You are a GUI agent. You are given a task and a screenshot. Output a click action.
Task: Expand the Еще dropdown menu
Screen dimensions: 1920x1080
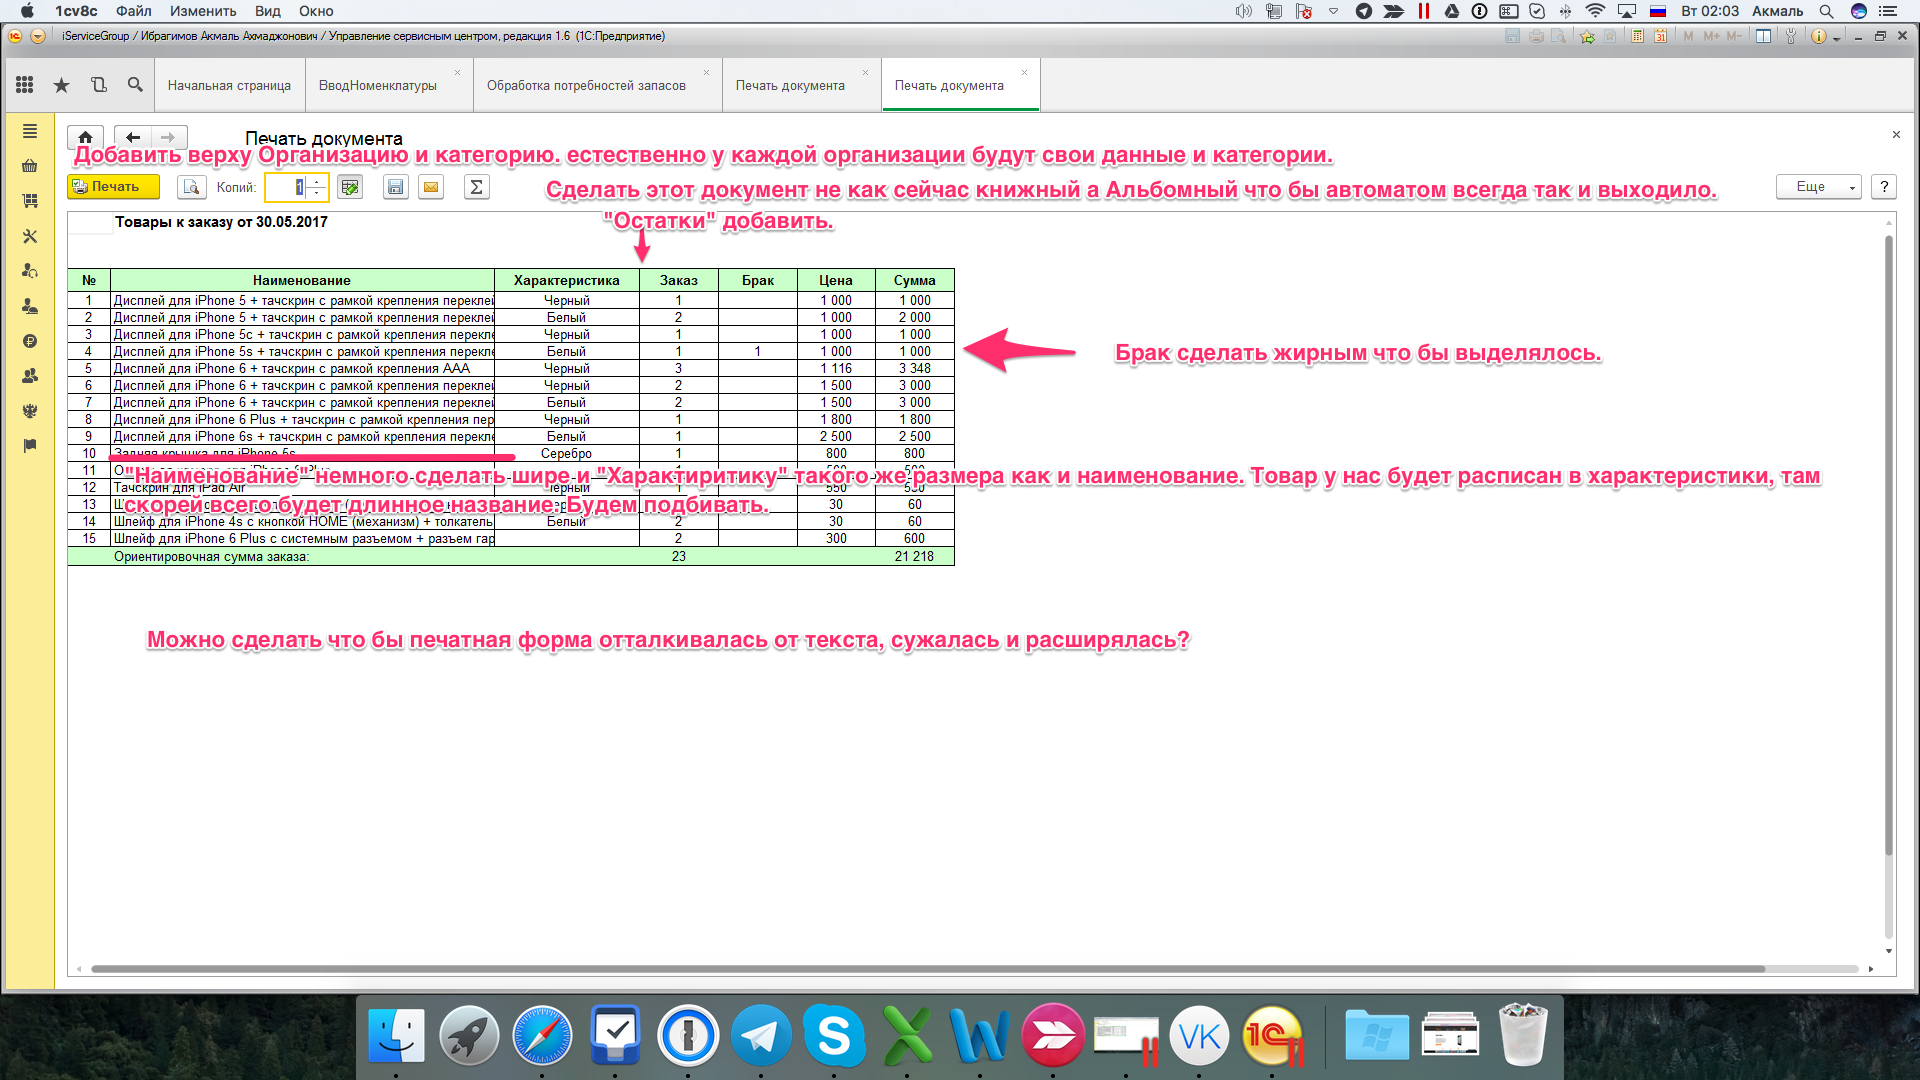point(1817,187)
